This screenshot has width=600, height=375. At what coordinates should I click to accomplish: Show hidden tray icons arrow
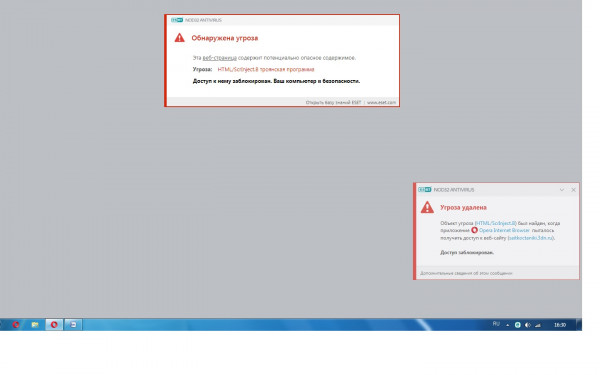[507, 325]
